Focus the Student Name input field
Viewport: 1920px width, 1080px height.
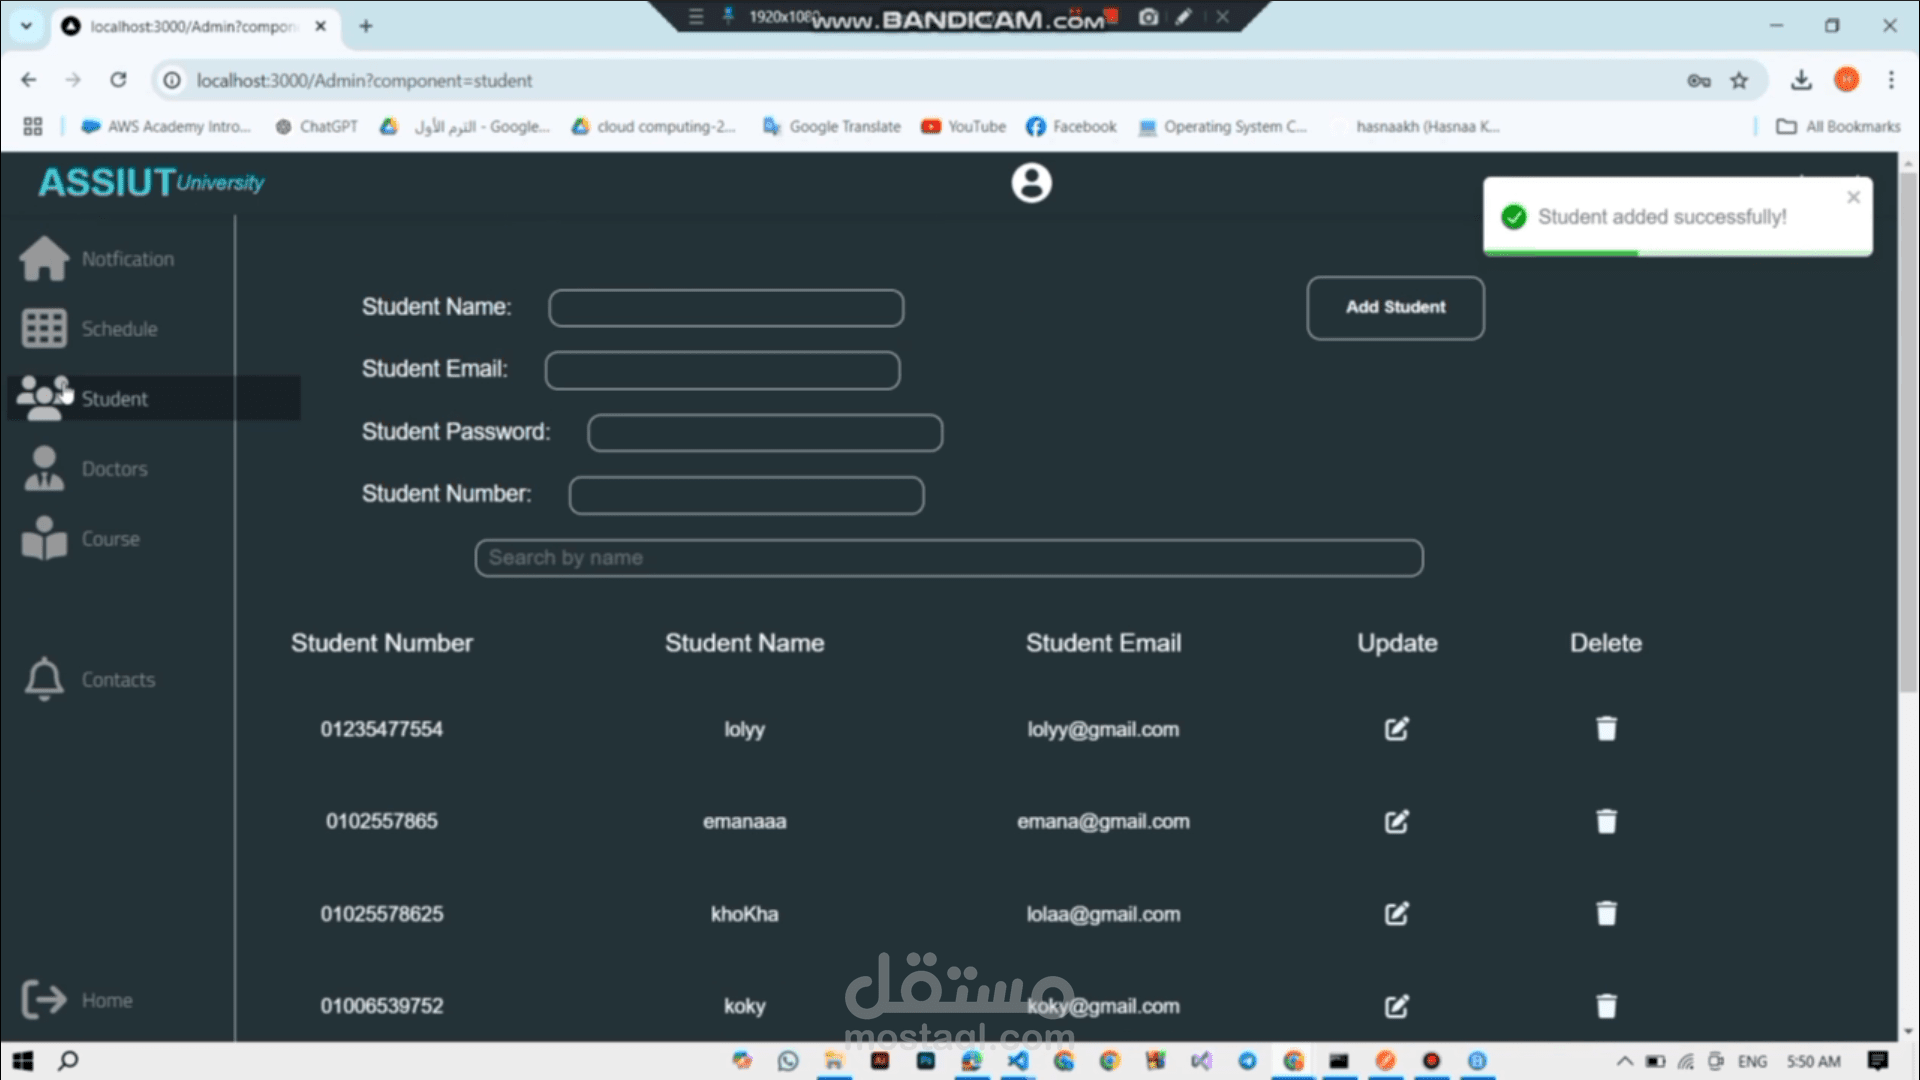pyautogui.click(x=726, y=308)
